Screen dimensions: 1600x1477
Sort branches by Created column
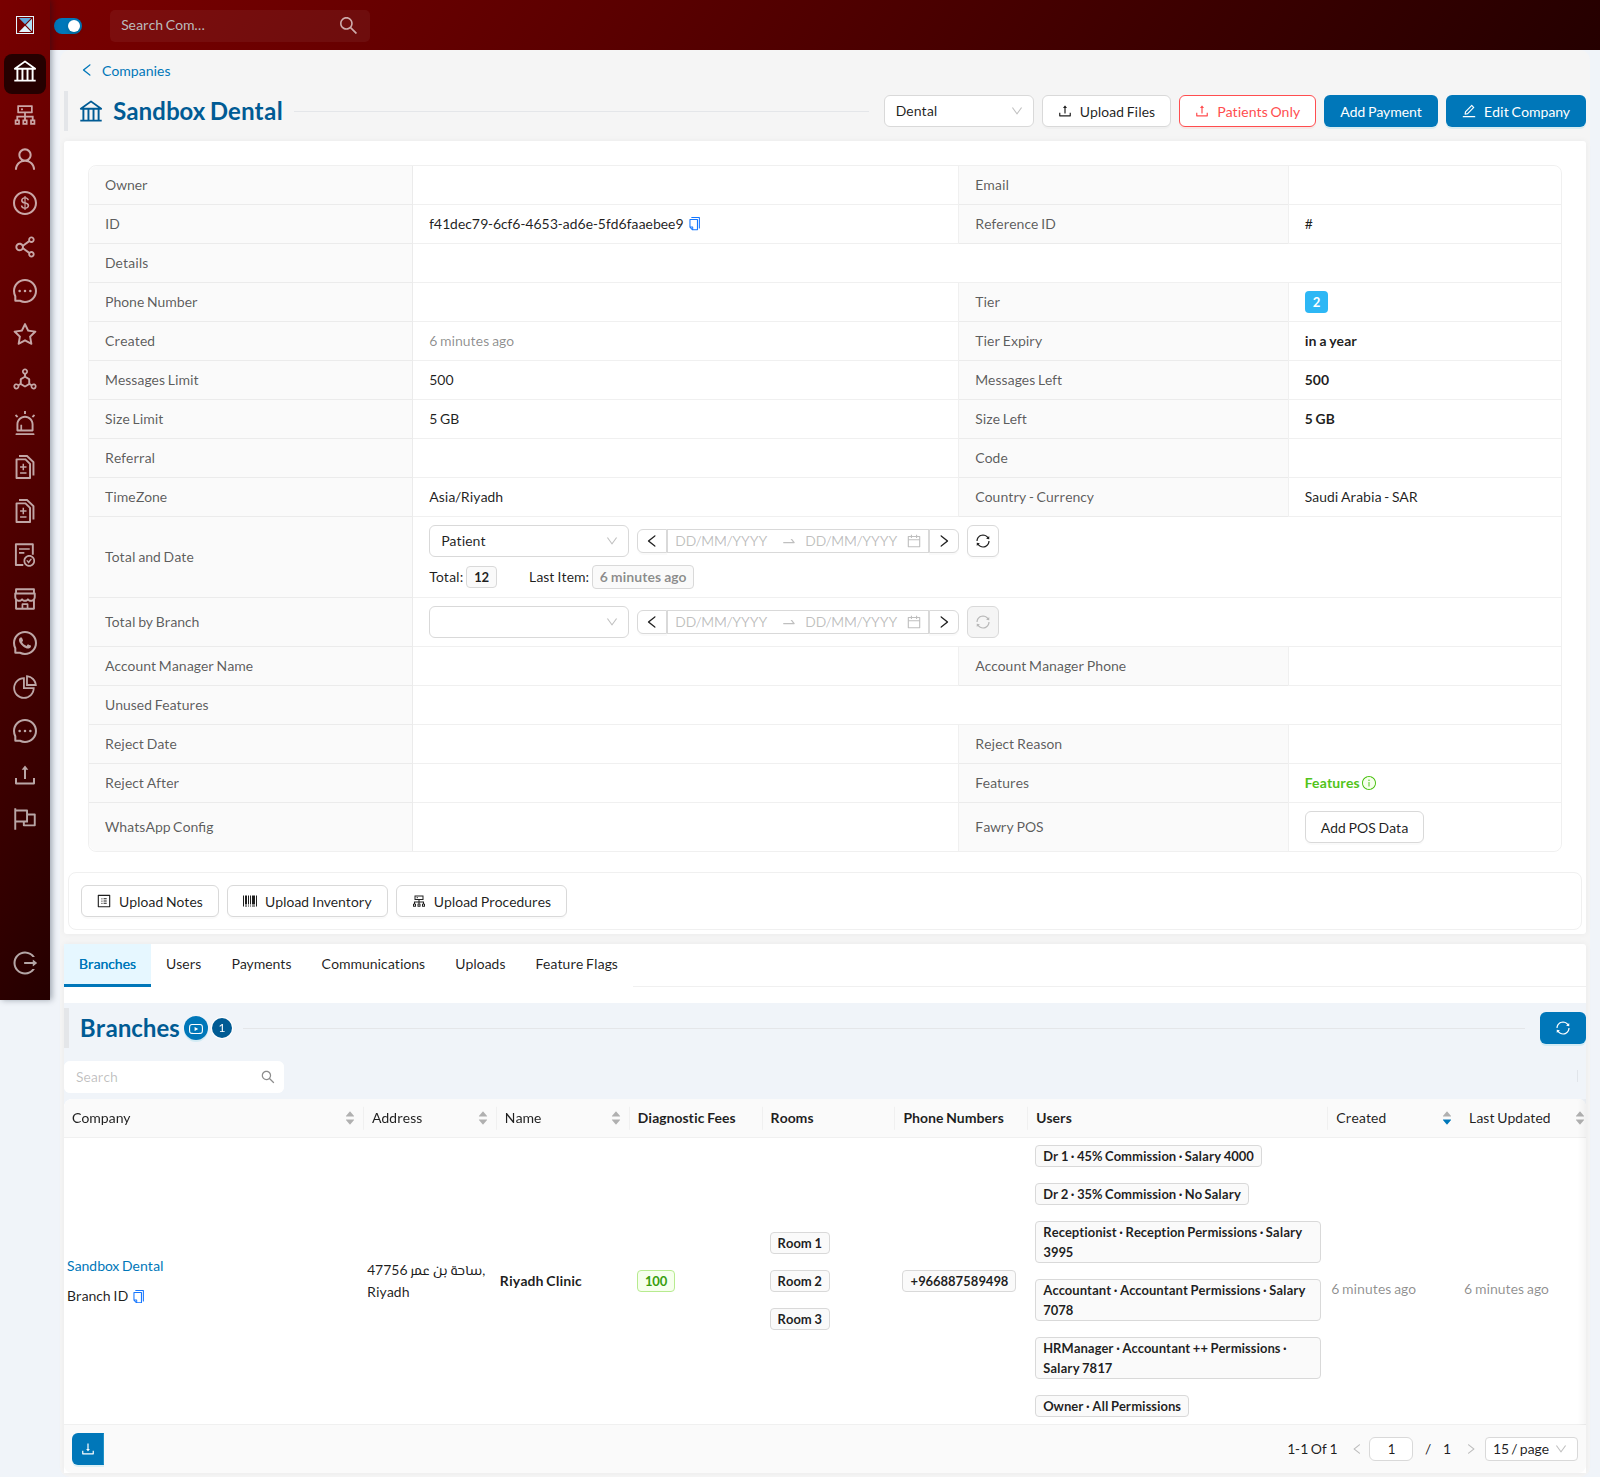[1447, 1118]
